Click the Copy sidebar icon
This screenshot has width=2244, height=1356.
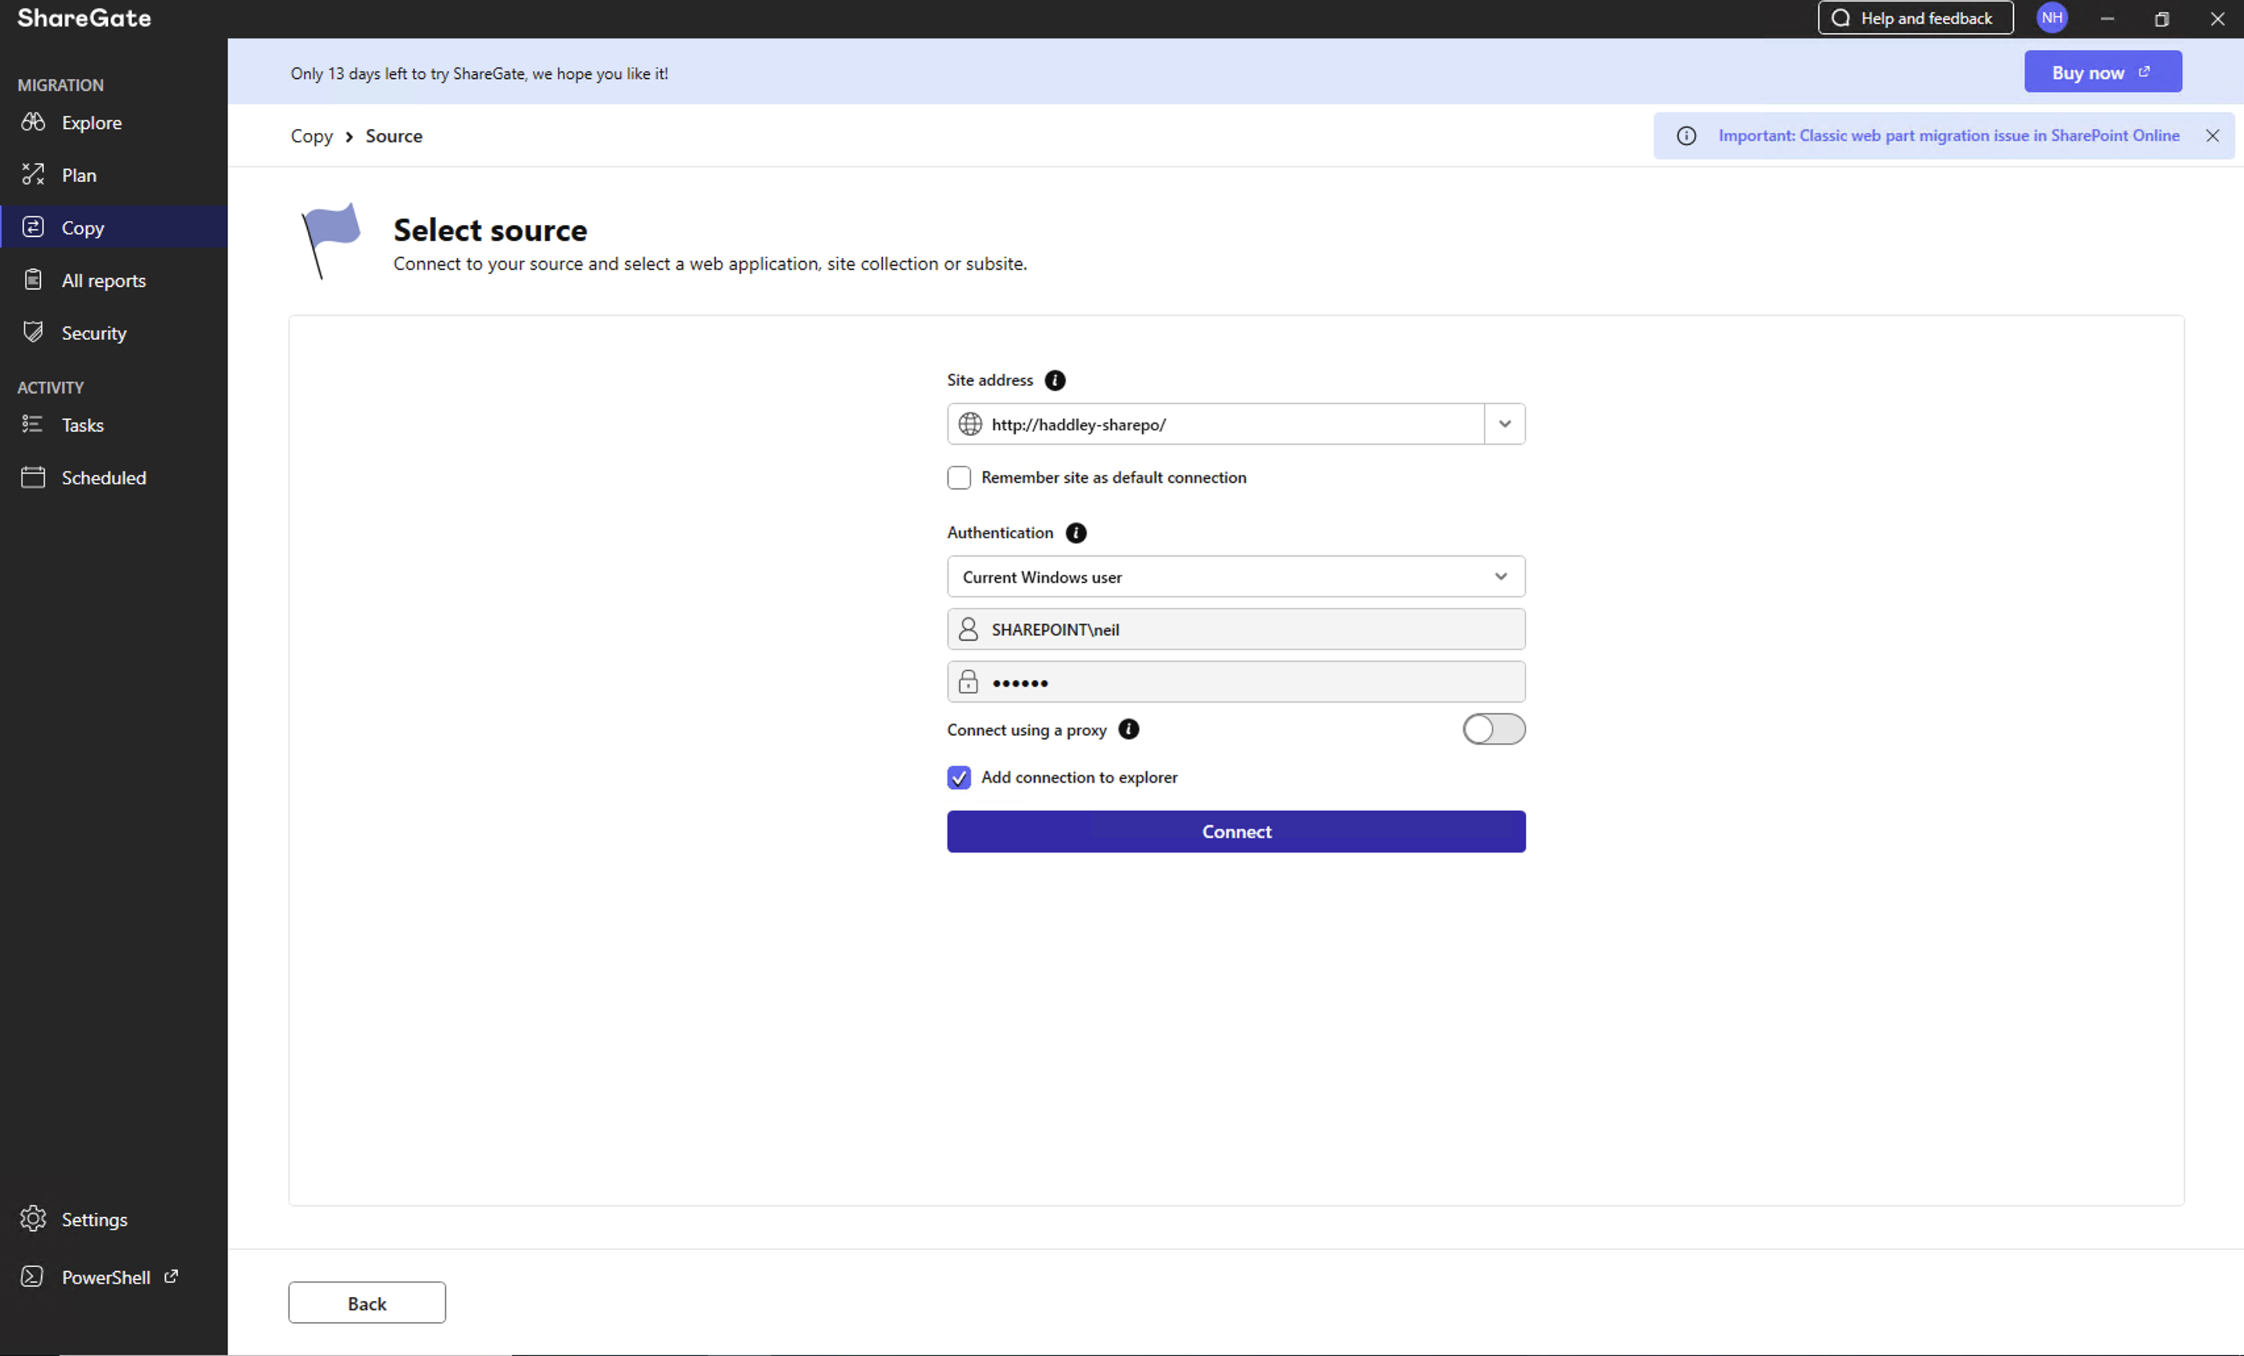33,227
